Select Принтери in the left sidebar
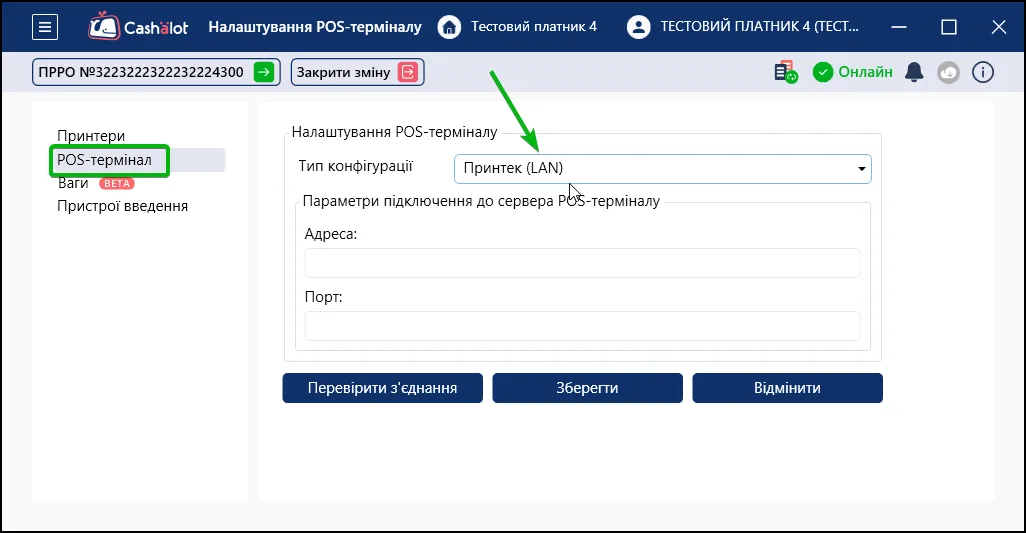Image resolution: width=1026 pixels, height=533 pixels. click(91, 136)
